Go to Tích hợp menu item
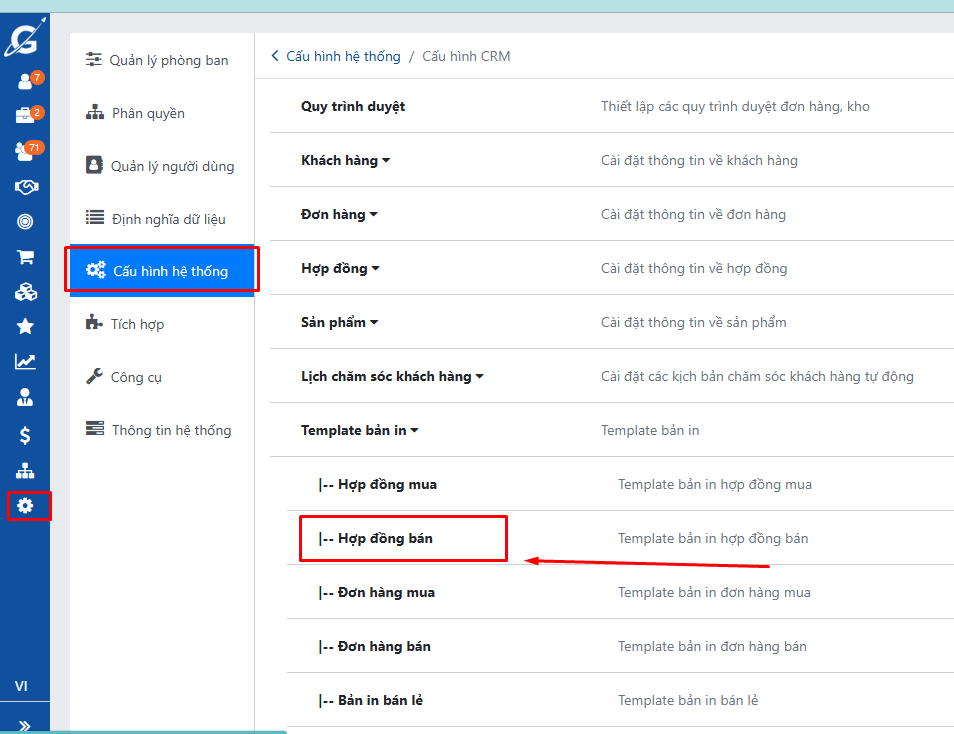The height and width of the screenshot is (734, 954). pyautogui.click(x=137, y=324)
